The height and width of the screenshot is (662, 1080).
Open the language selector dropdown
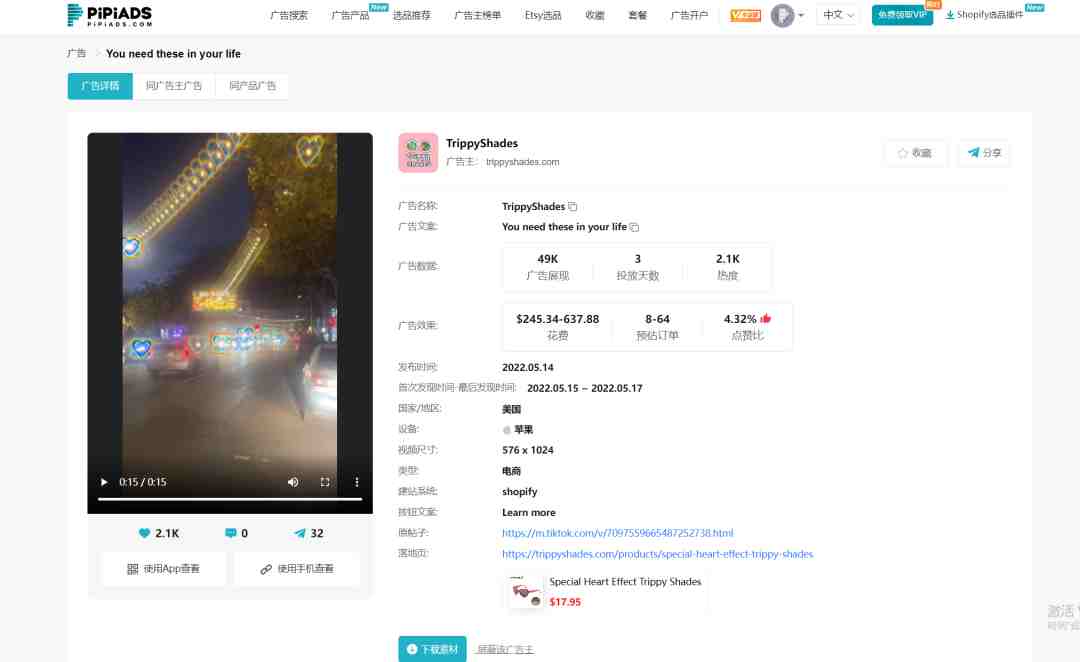click(838, 15)
